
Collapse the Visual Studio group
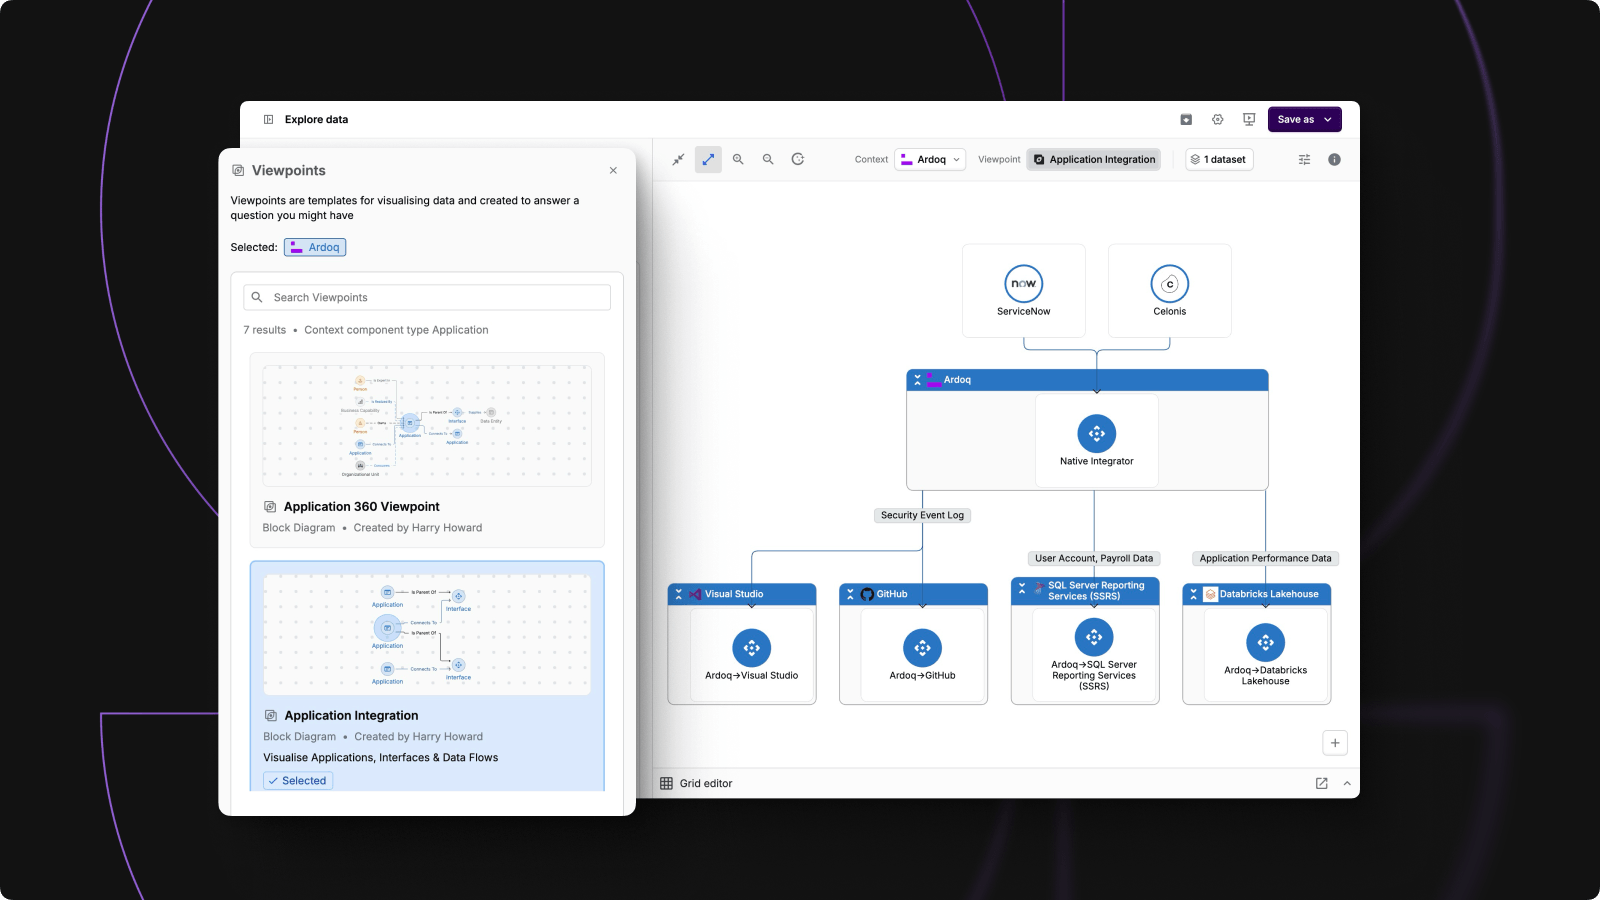pyautogui.click(x=679, y=594)
